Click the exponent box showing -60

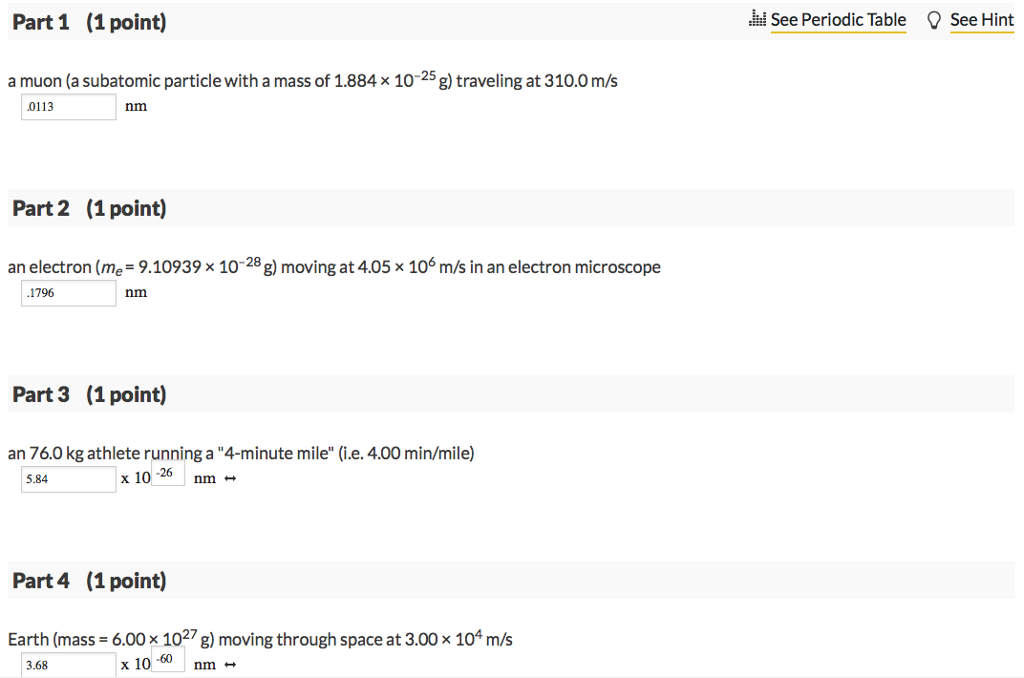tap(165, 658)
